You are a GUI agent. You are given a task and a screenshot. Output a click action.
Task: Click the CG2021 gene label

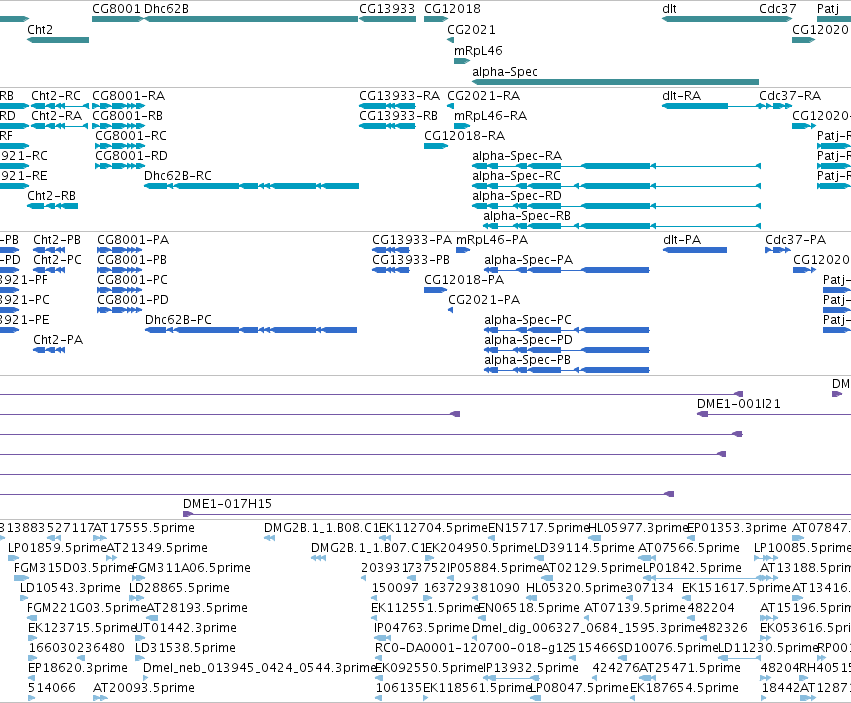tap(471, 30)
